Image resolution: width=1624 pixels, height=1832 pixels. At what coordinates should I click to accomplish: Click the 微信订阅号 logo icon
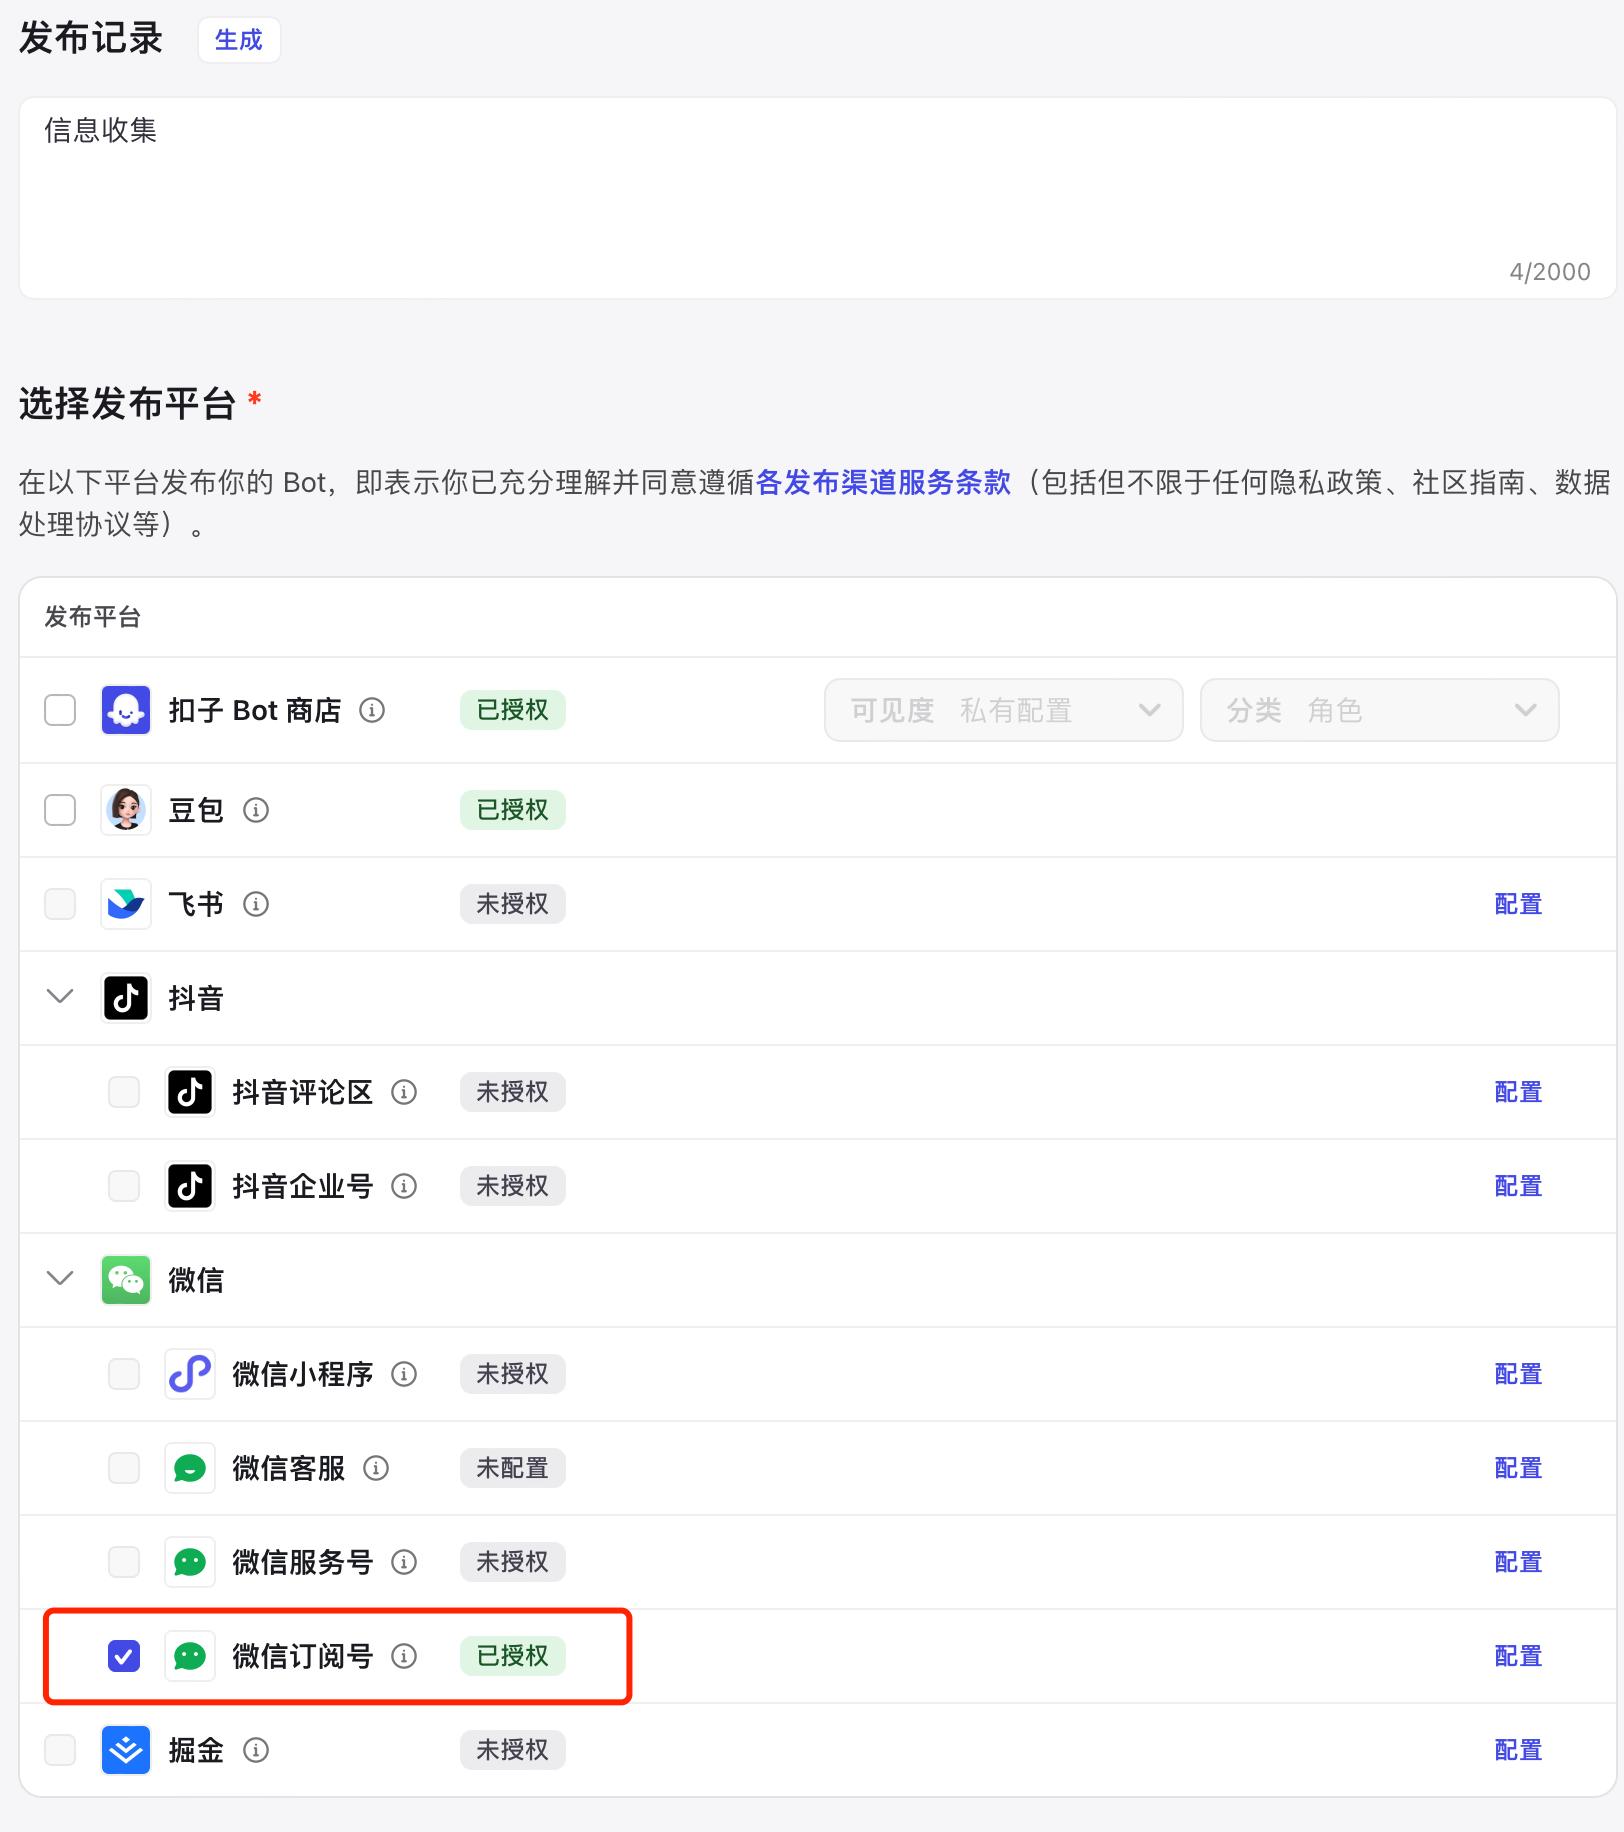[x=190, y=1656]
